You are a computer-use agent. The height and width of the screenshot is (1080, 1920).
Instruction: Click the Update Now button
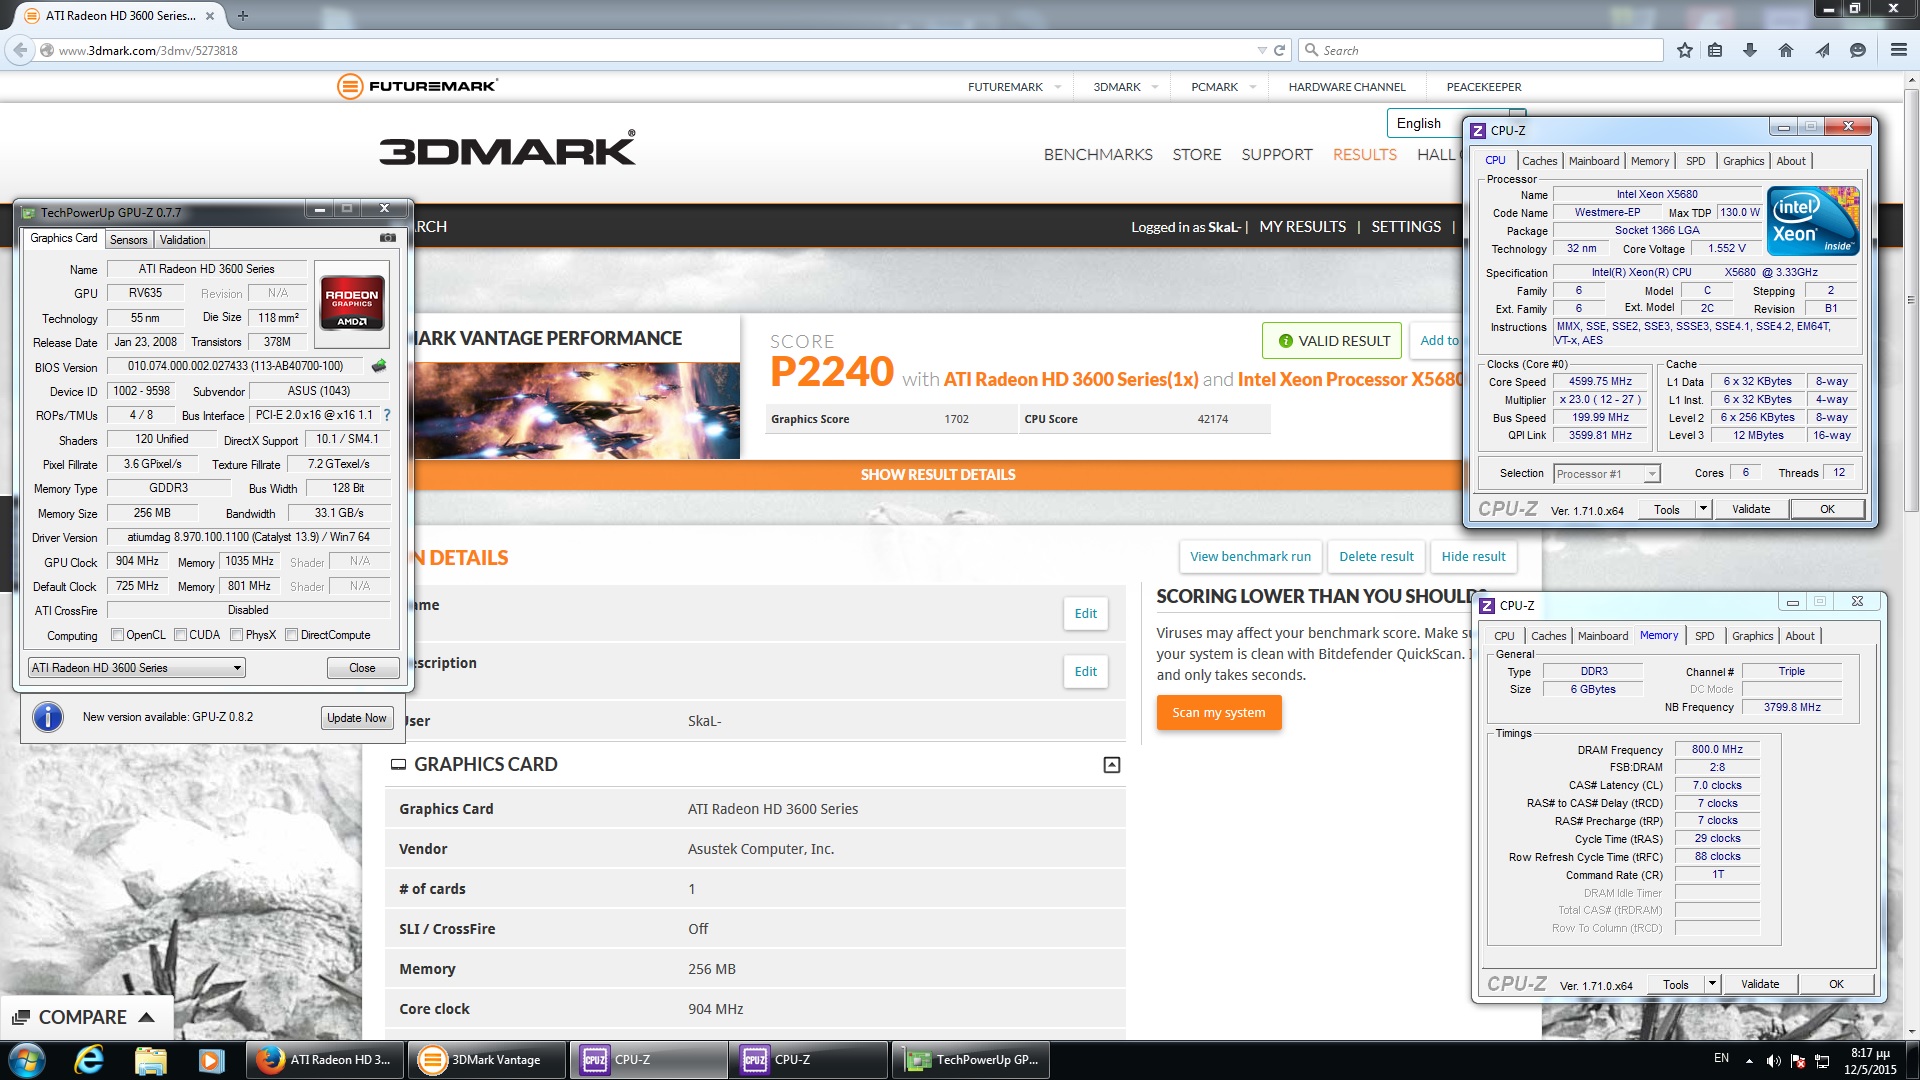click(356, 718)
